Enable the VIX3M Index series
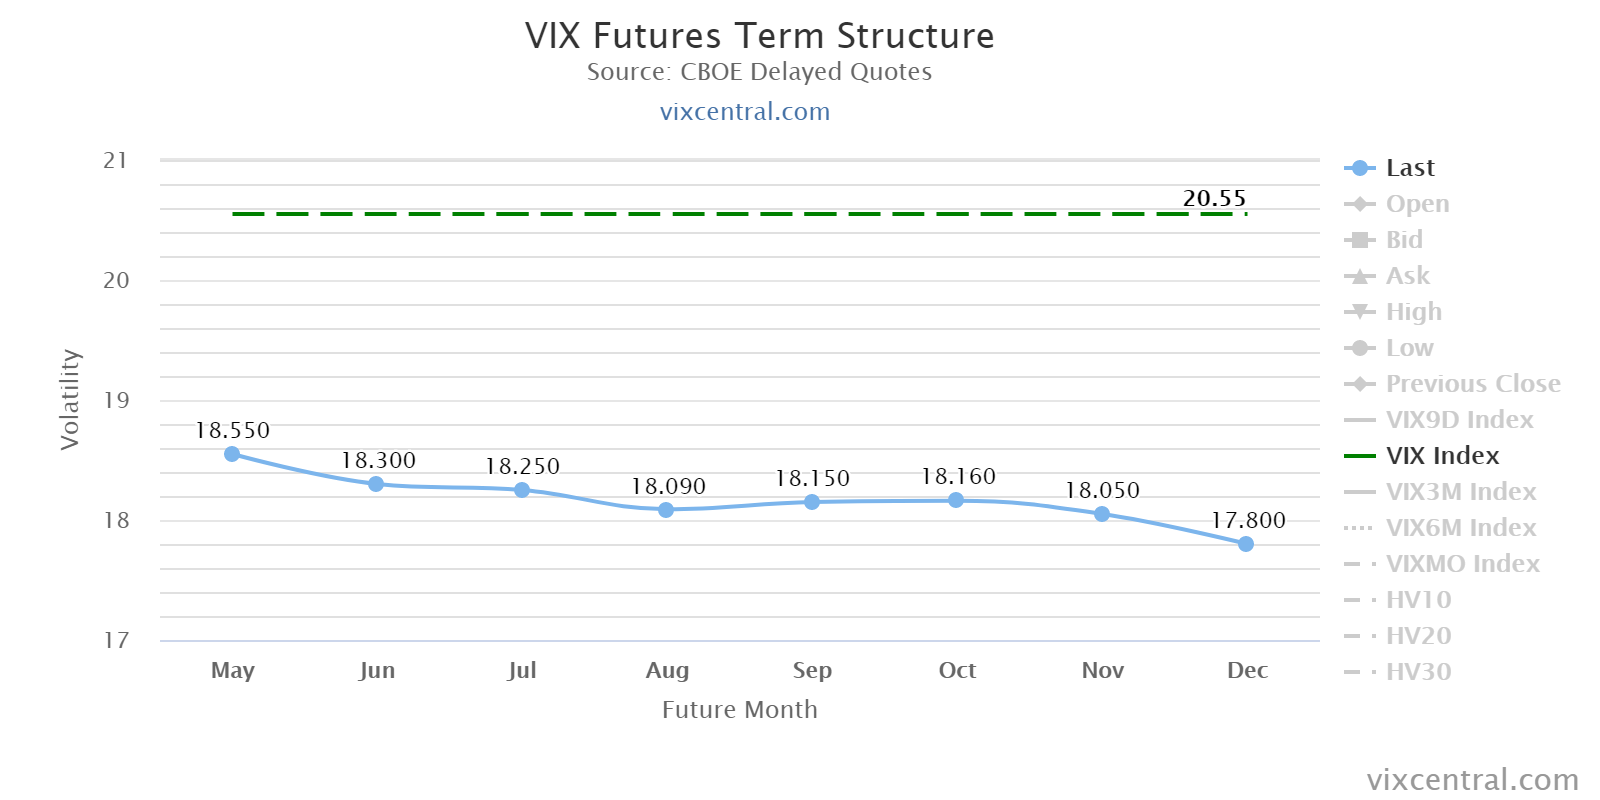This screenshot has height=800, width=1600. coord(1460,492)
